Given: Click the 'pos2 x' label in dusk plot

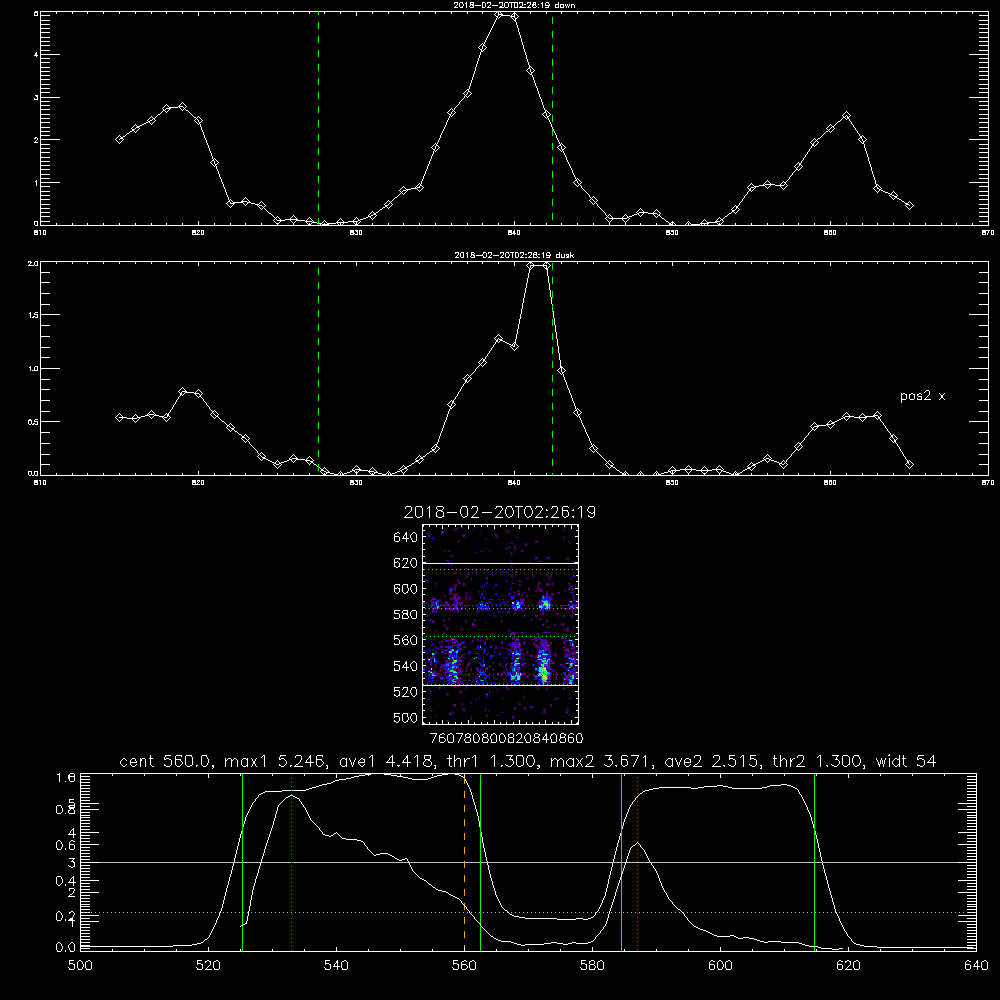Looking at the screenshot, I should tap(922, 396).
